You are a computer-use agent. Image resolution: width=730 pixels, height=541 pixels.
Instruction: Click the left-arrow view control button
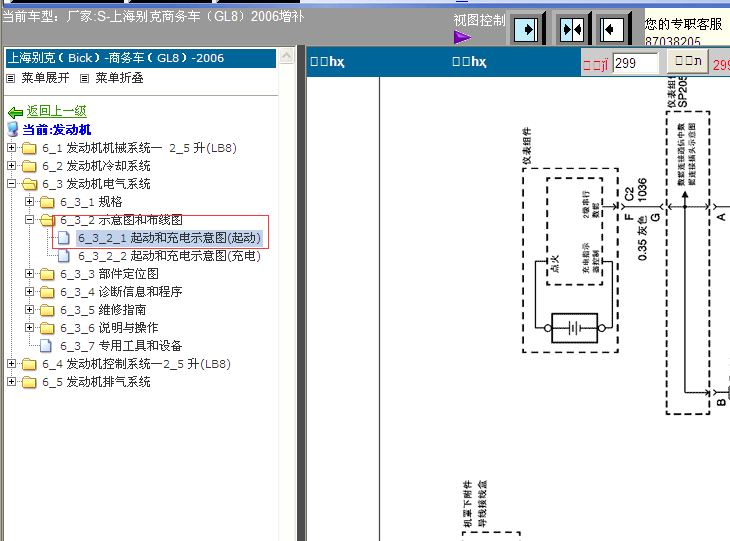(x=611, y=30)
